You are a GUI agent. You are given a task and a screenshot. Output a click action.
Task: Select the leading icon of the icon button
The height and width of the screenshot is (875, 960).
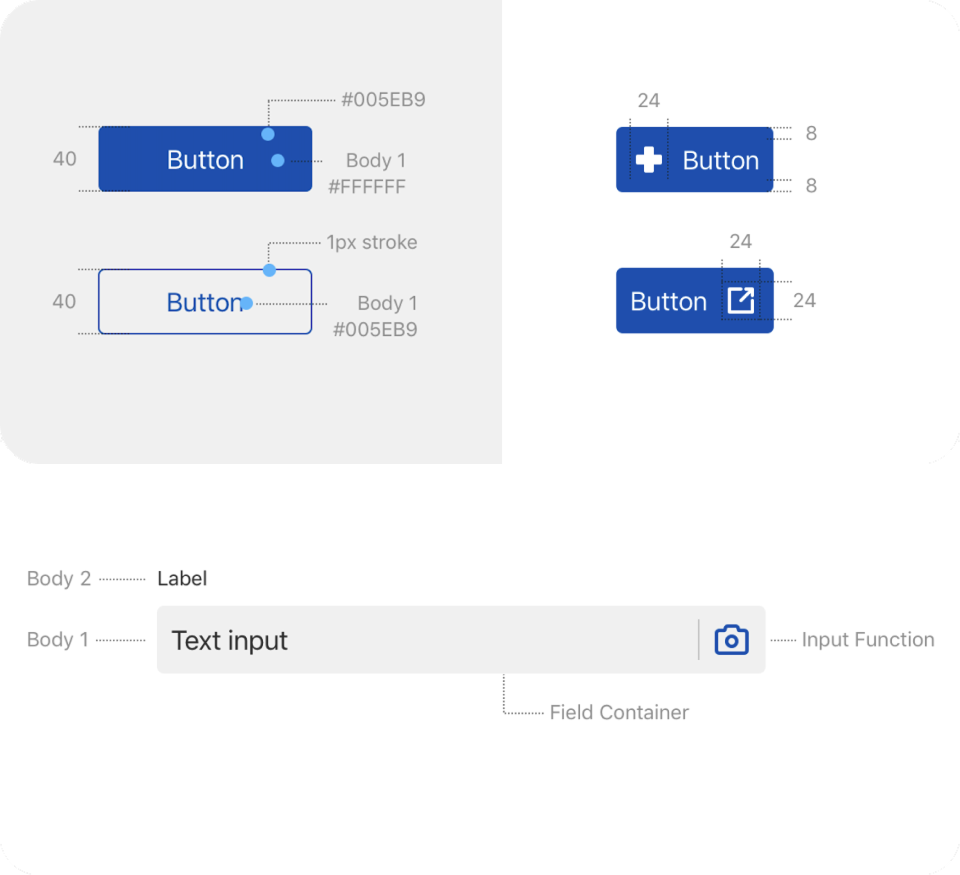[649, 159]
